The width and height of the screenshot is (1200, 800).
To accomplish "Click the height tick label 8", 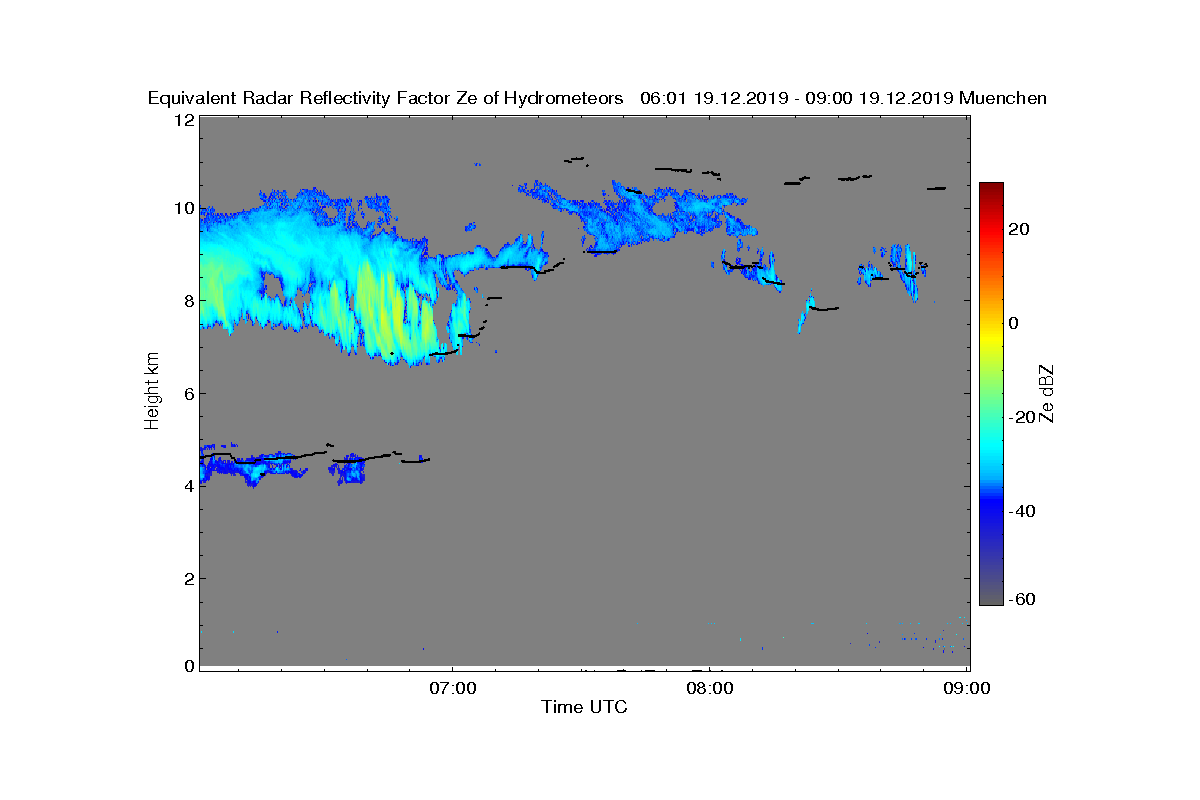I will 188,300.
